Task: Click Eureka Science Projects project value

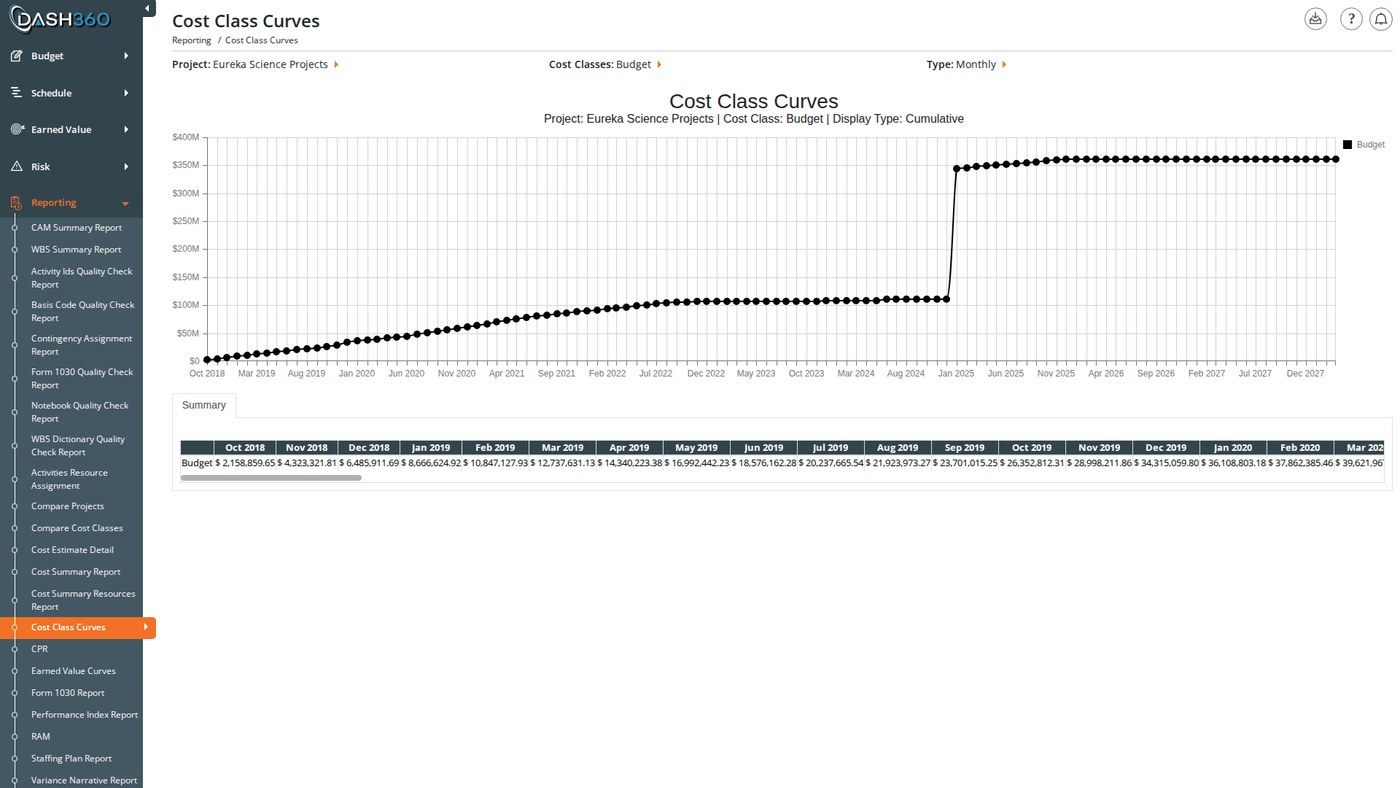Action: point(270,65)
